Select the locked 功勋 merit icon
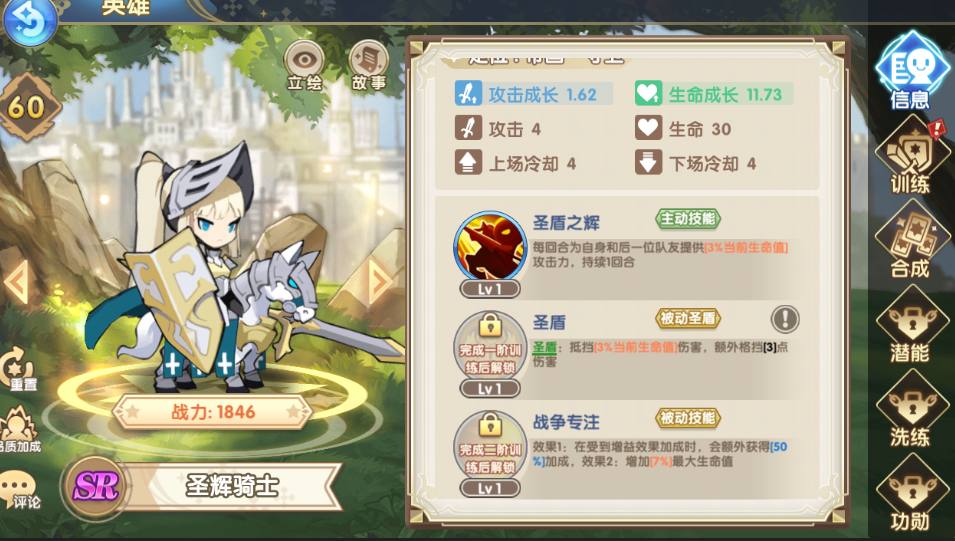Image resolution: width=955 pixels, height=541 pixels. coord(911,493)
